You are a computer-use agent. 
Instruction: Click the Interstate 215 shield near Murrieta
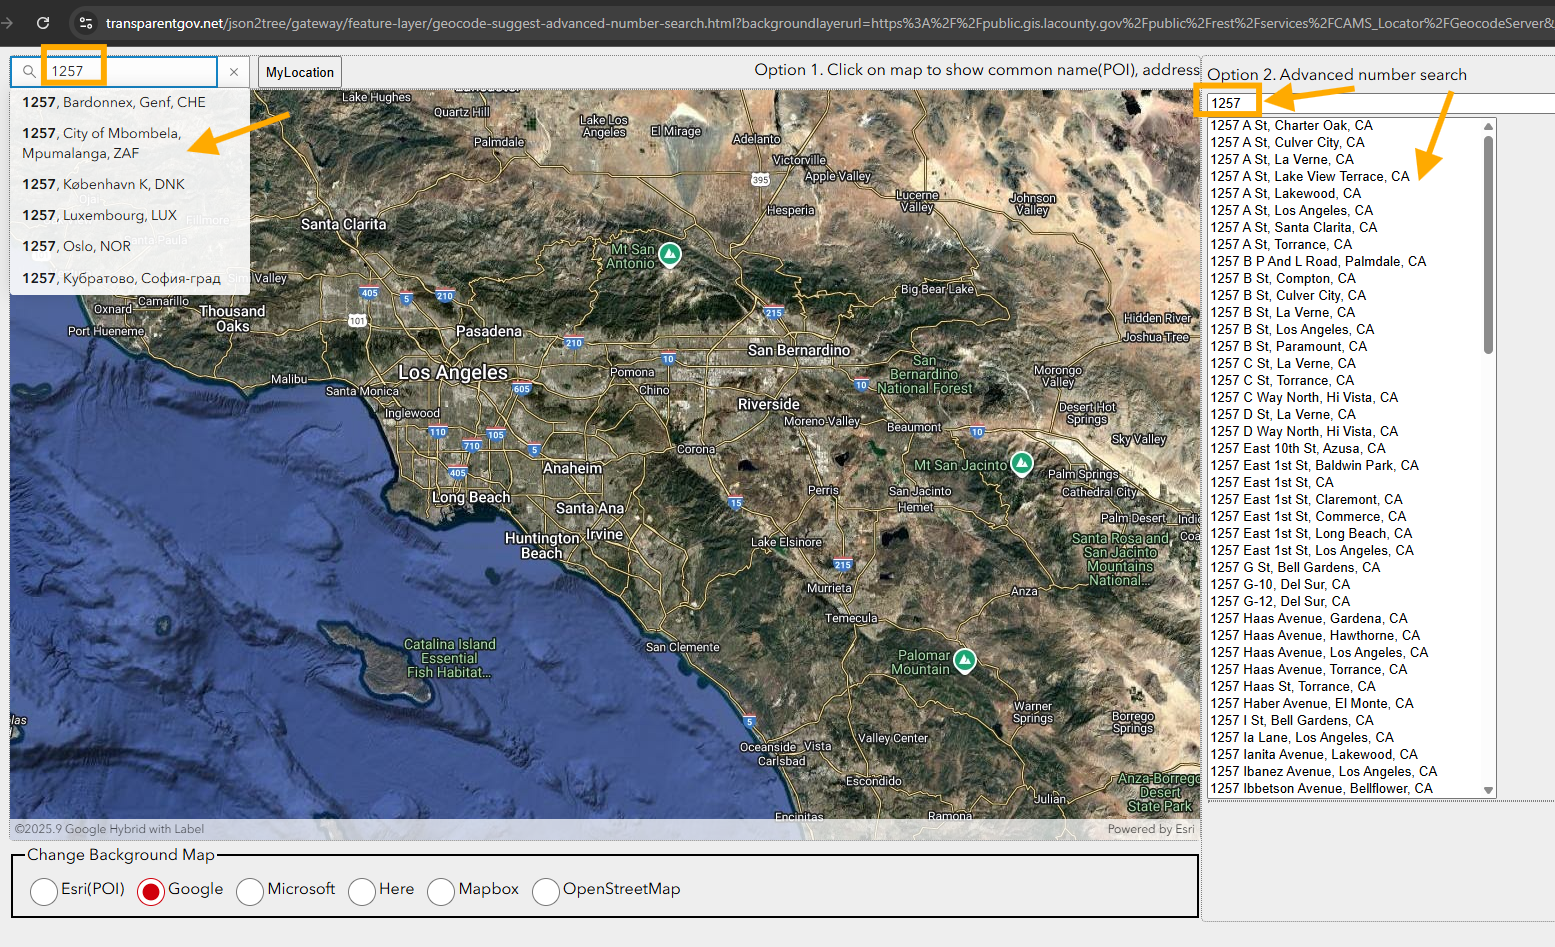coord(843,565)
